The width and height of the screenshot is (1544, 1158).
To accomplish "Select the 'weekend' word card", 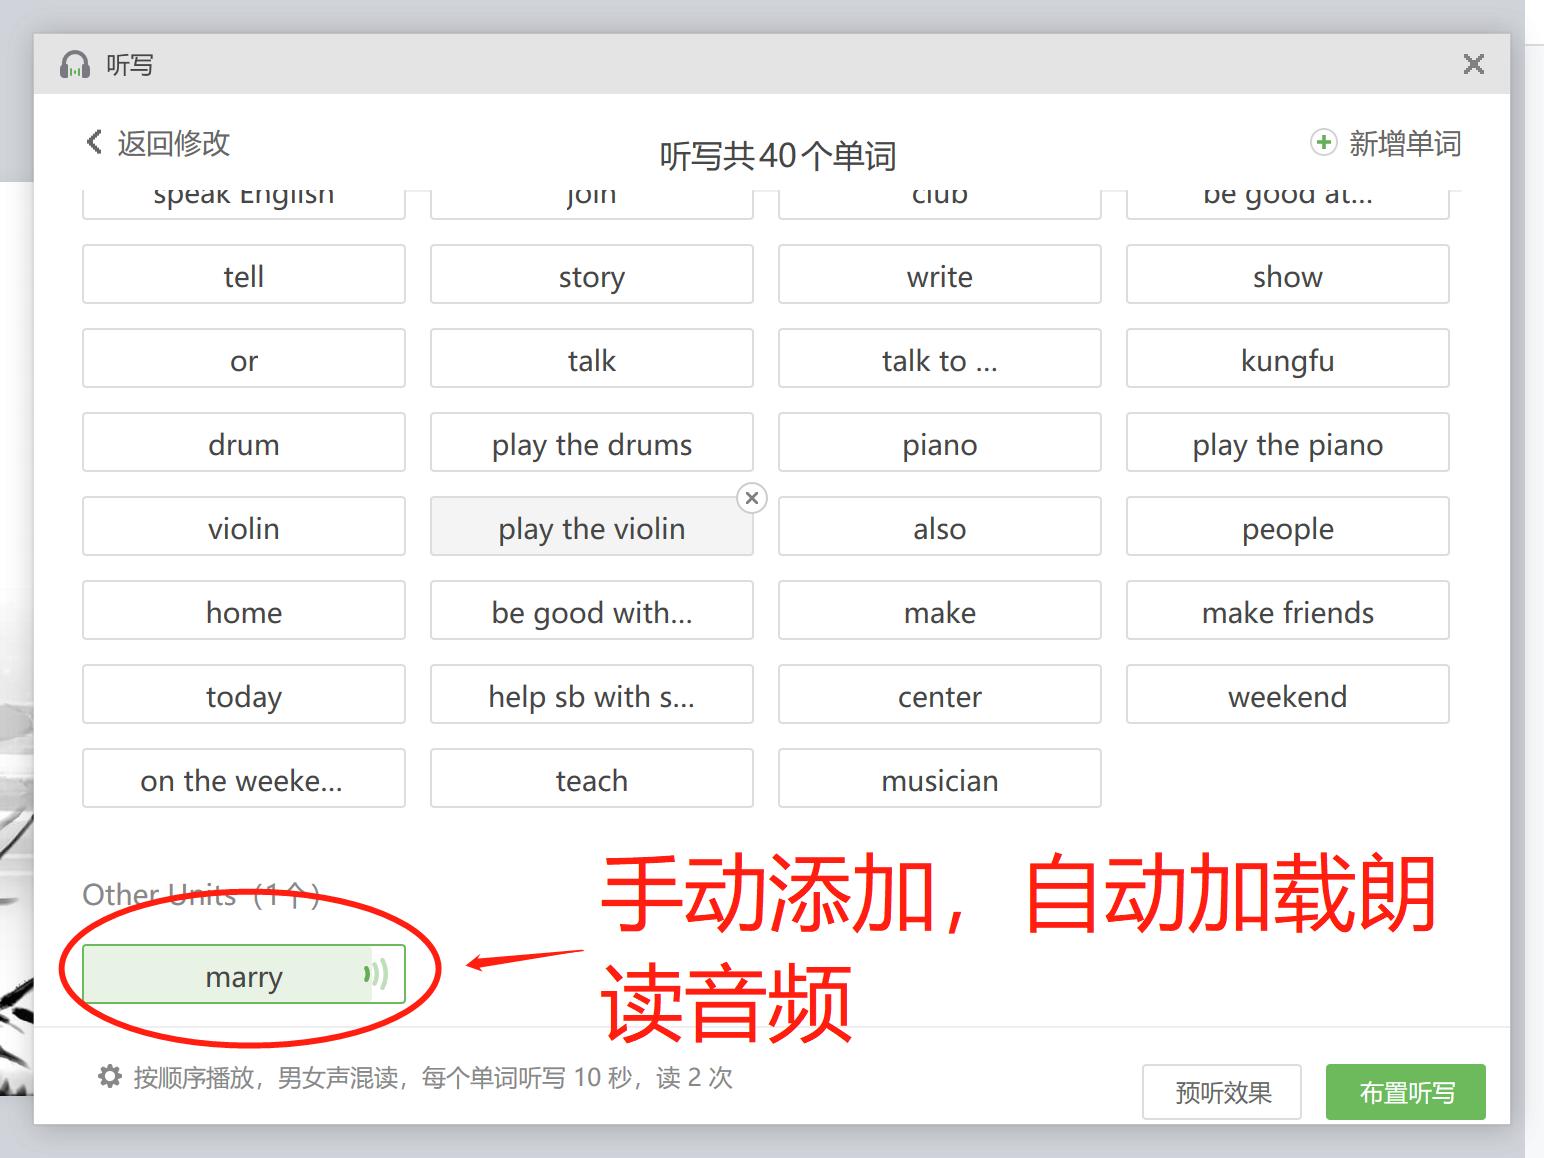I will [1288, 694].
